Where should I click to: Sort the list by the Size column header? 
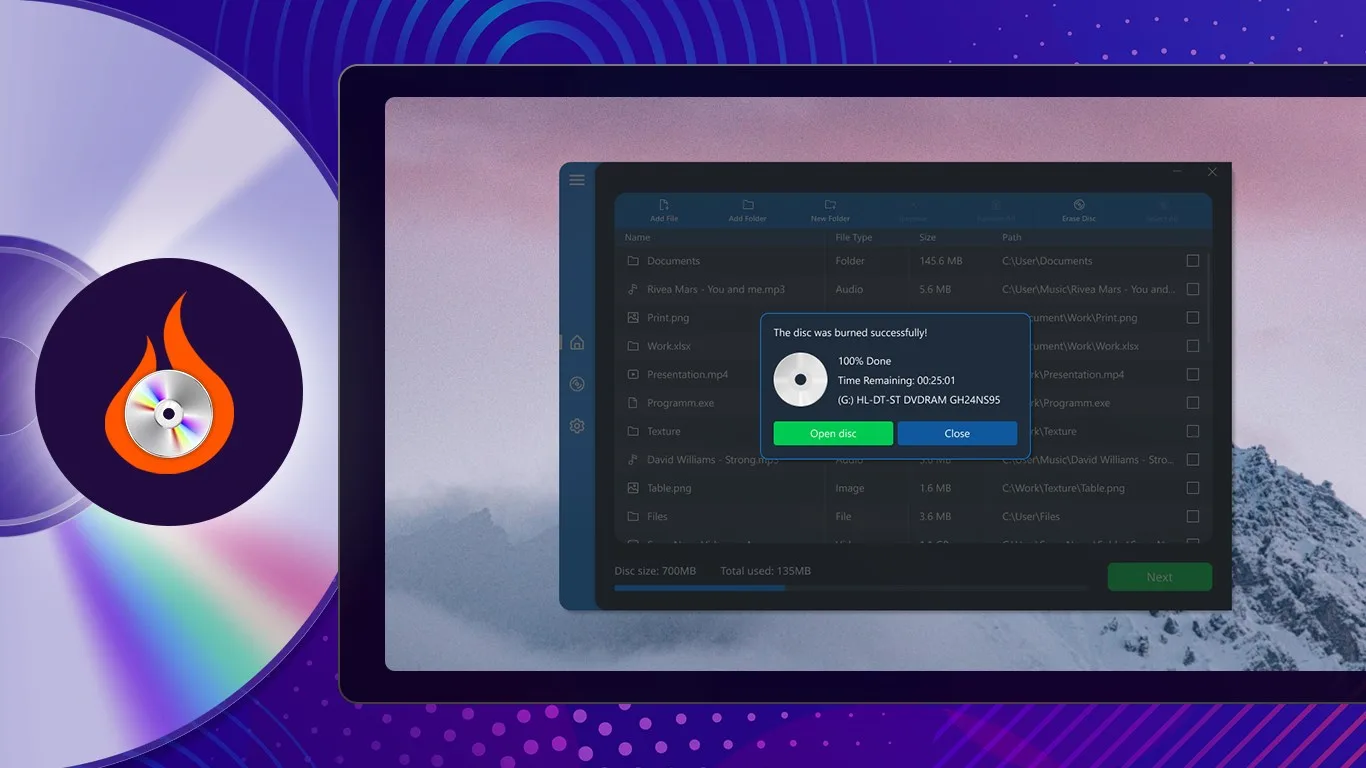pos(927,238)
